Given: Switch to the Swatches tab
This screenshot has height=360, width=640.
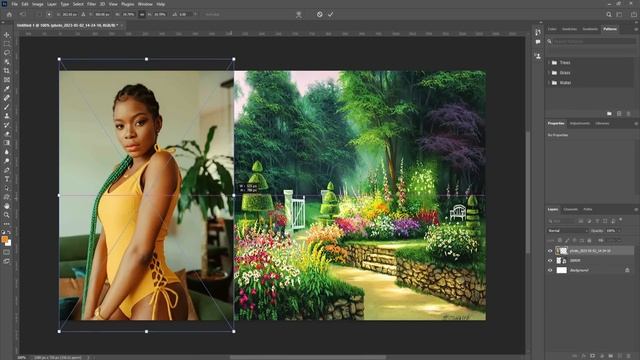Looking at the screenshot, I should [x=569, y=29].
